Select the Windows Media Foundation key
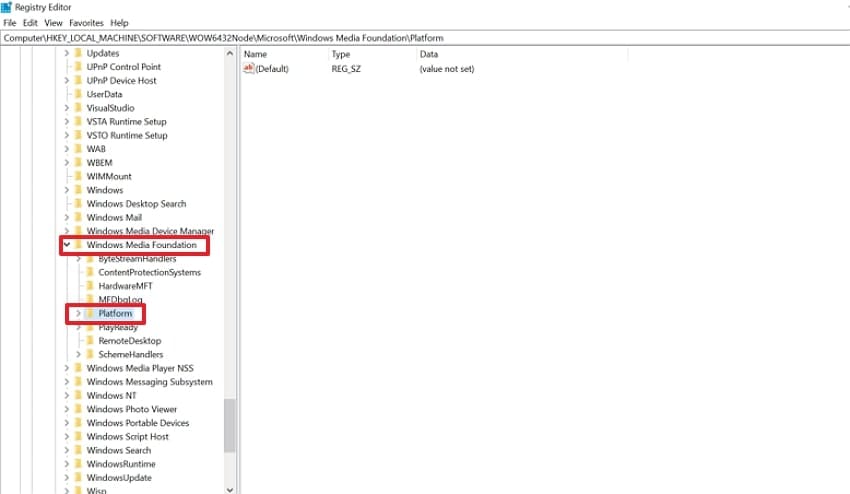The width and height of the screenshot is (850, 494). coord(141,245)
